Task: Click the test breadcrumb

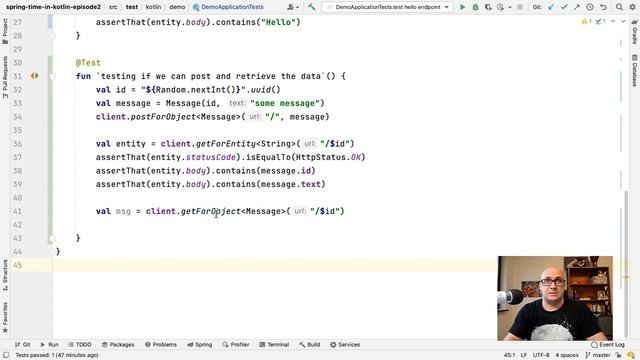Action: click(x=132, y=7)
